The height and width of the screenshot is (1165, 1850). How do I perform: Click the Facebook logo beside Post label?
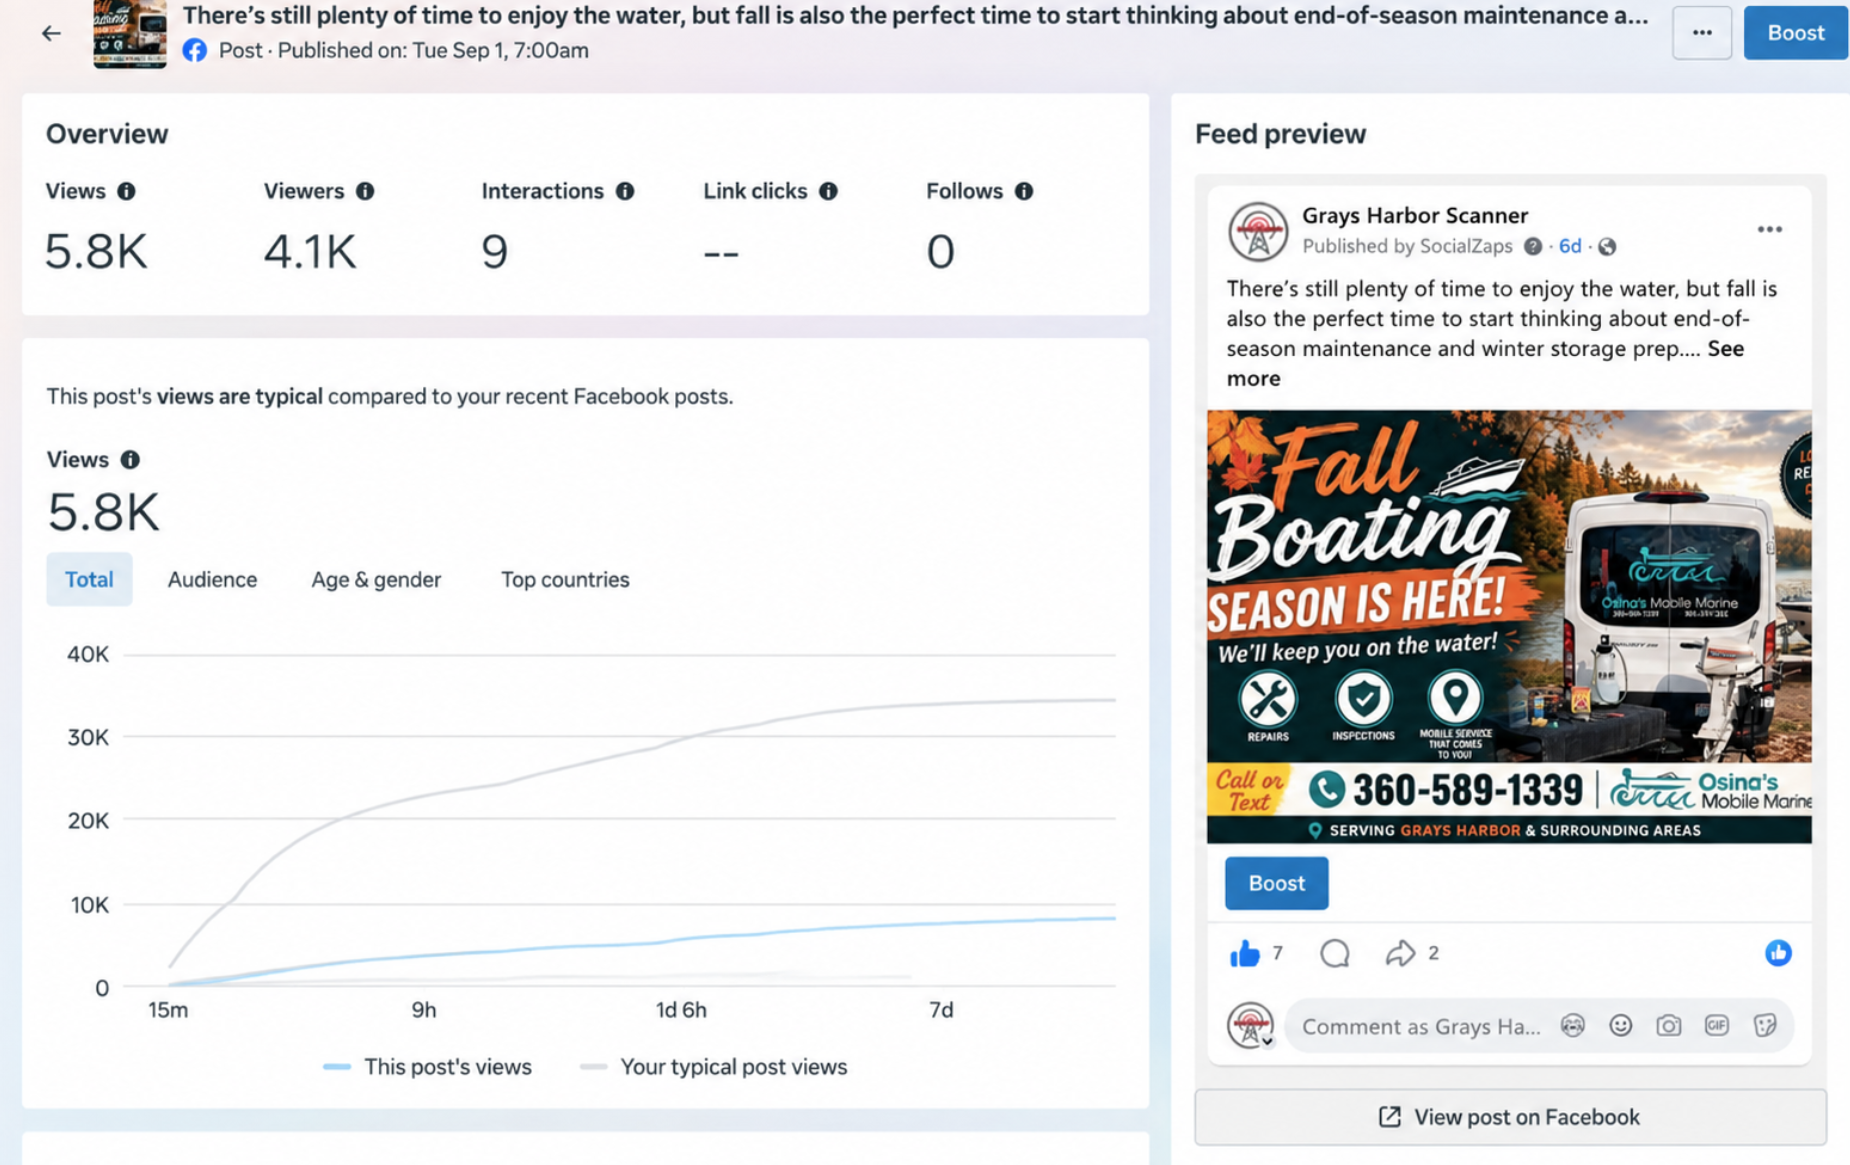tap(195, 51)
